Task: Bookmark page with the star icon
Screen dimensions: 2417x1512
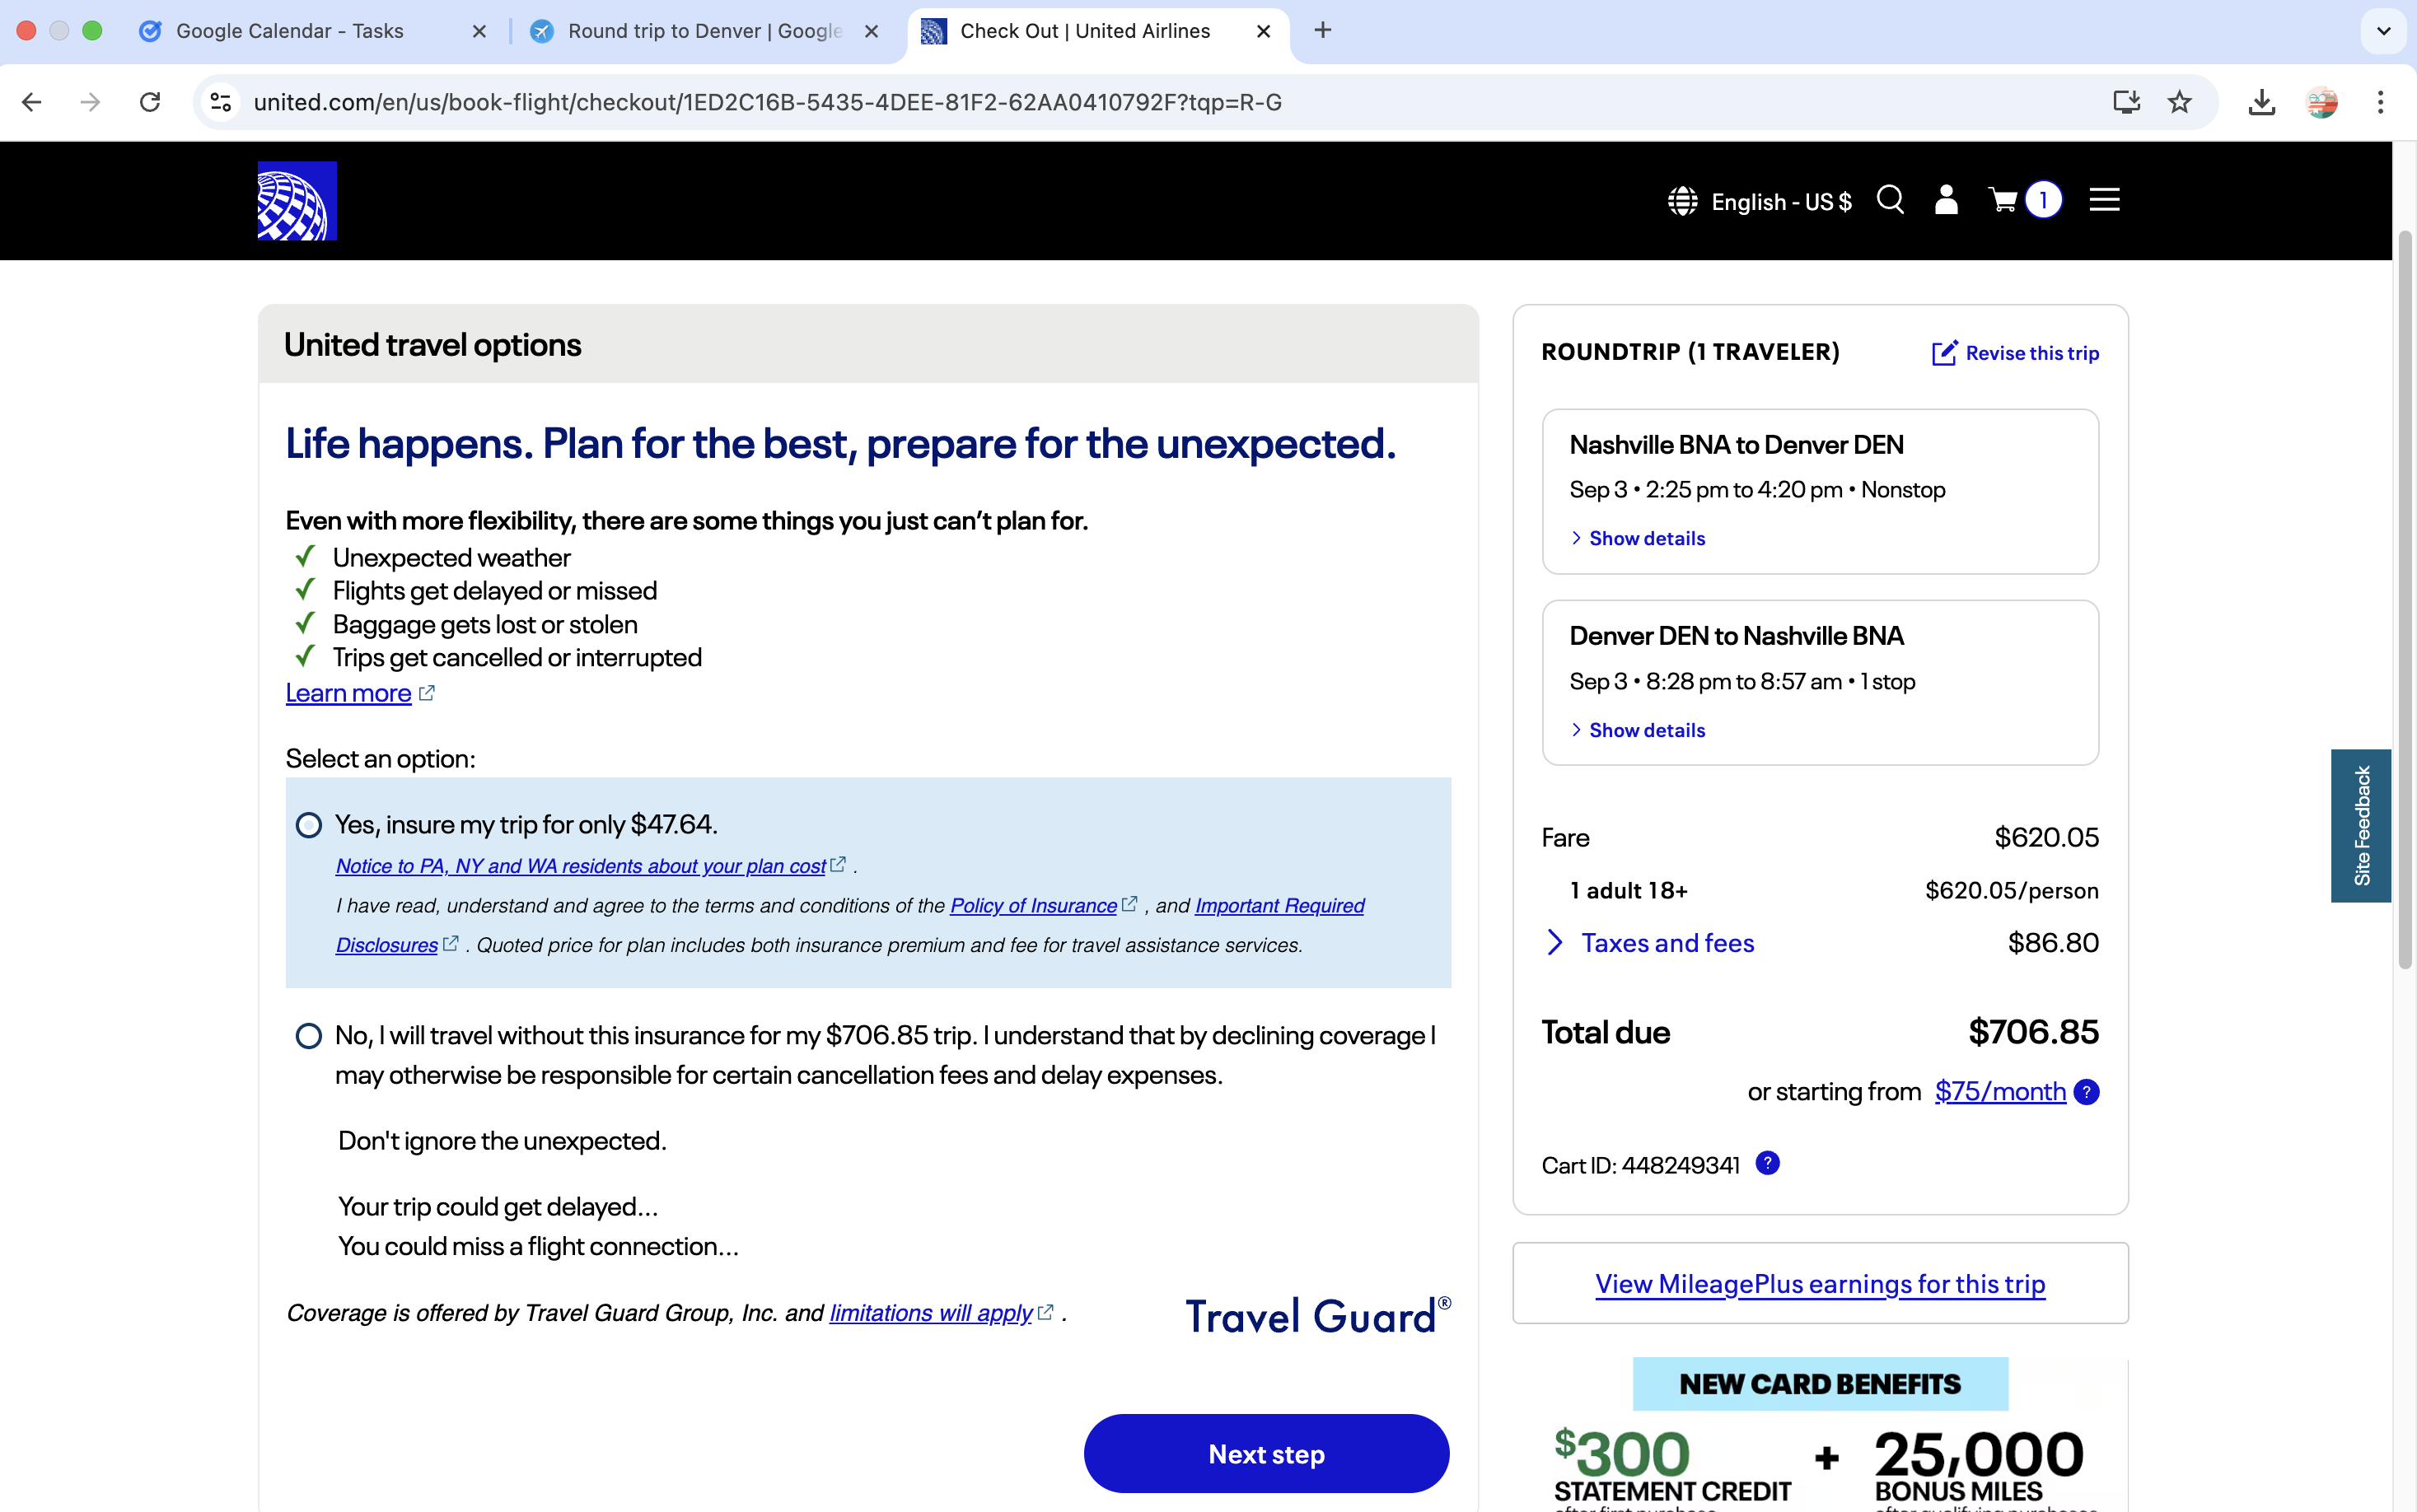Action: coord(2180,102)
